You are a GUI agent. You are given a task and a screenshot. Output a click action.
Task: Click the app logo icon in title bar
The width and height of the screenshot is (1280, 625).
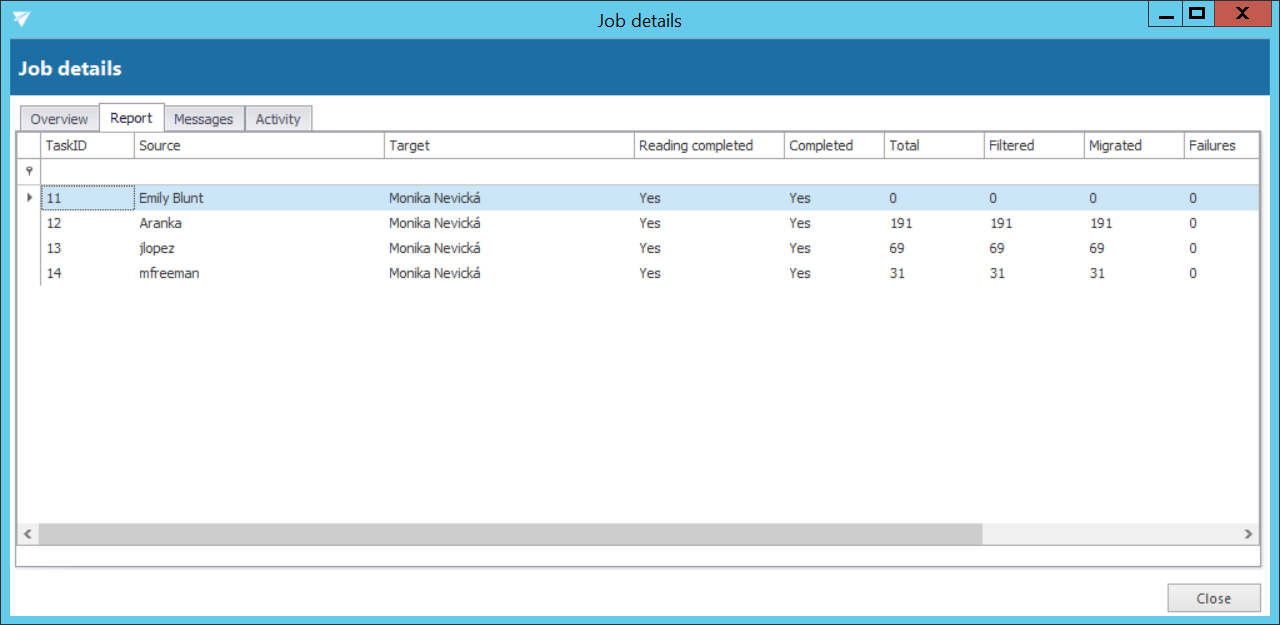coord(22,19)
